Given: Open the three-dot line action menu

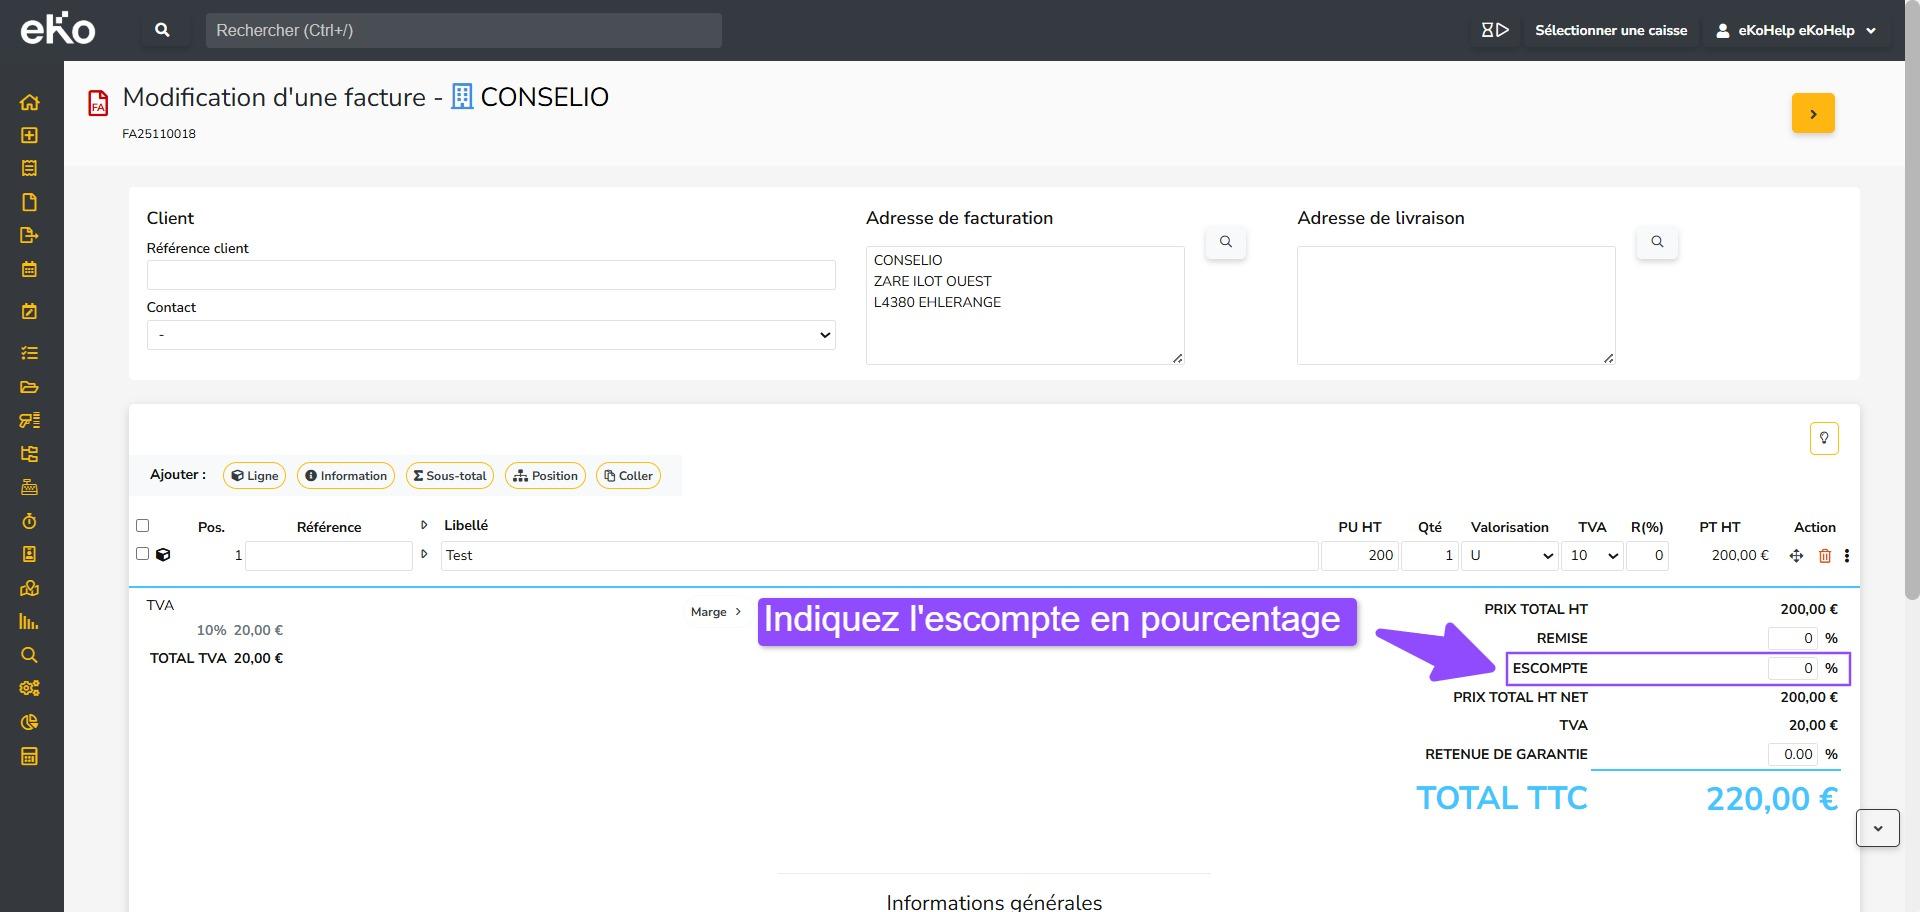Looking at the screenshot, I should point(1846,556).
